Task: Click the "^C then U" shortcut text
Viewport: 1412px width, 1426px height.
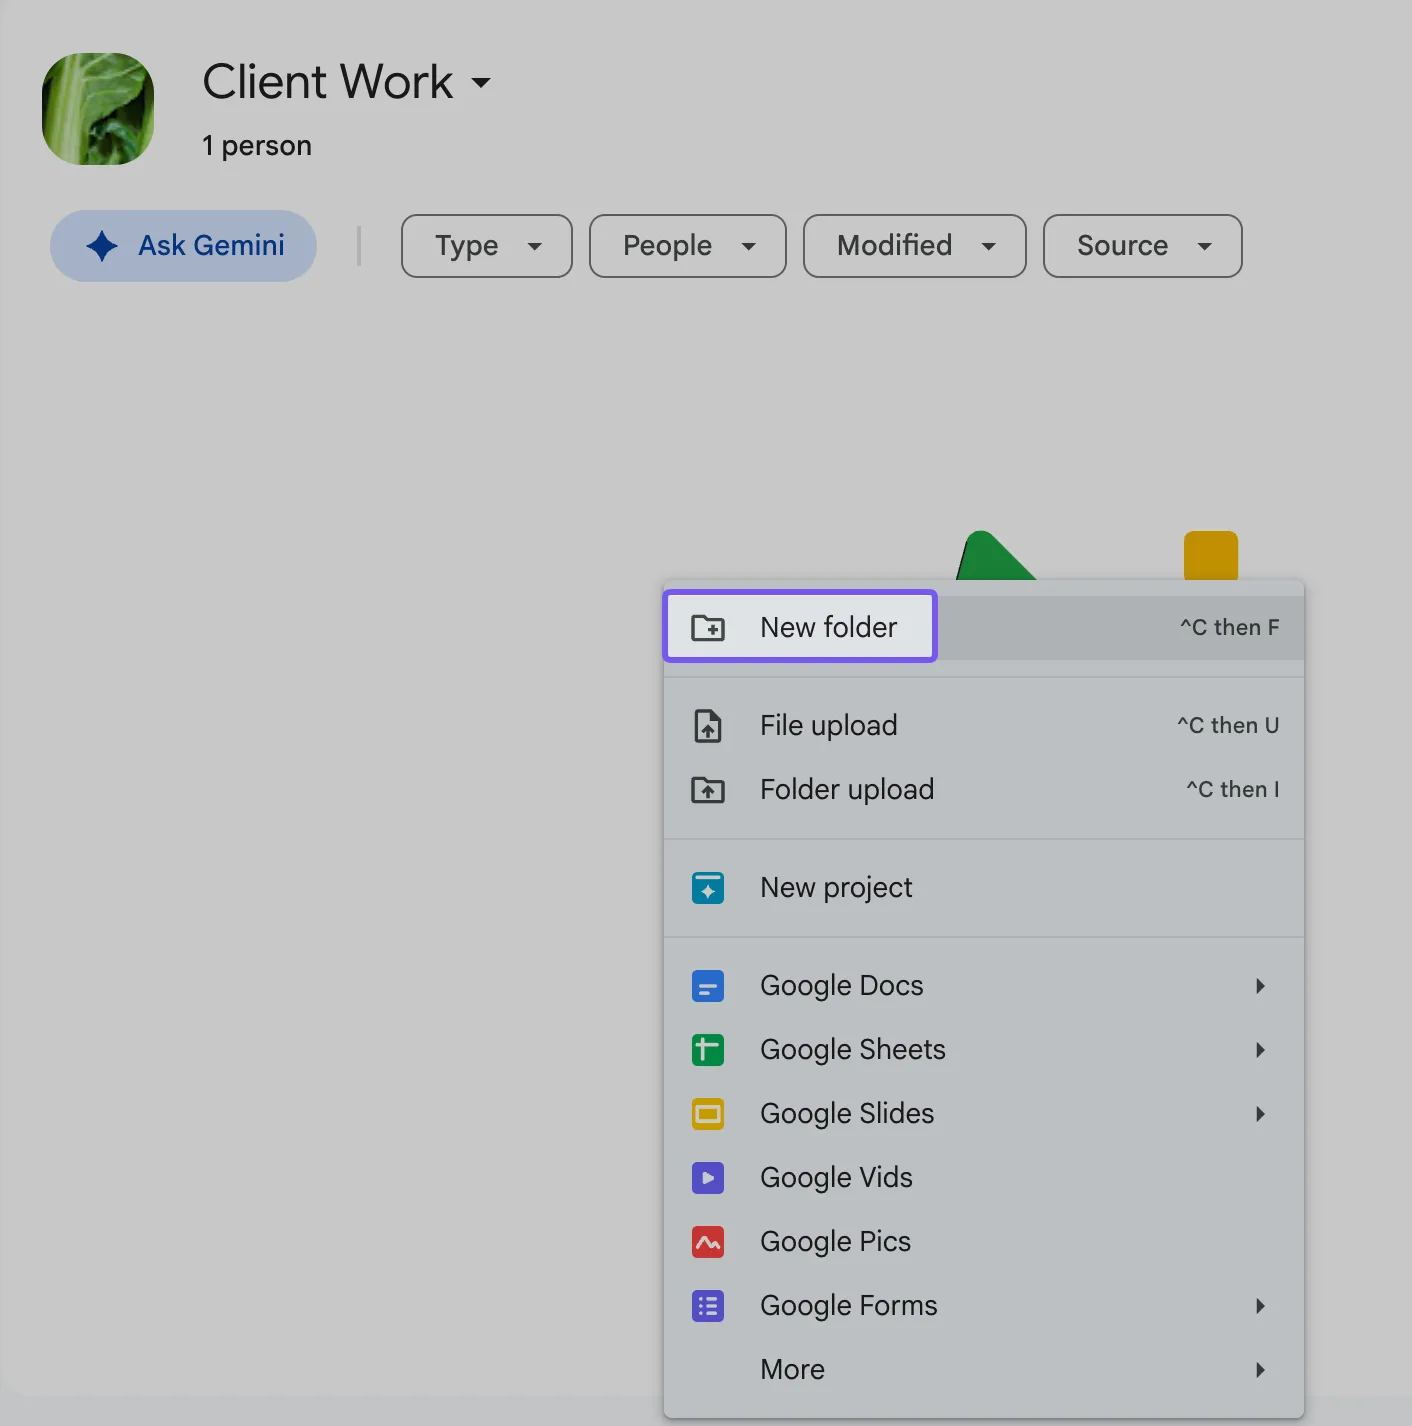Action: coord(1228,725)
